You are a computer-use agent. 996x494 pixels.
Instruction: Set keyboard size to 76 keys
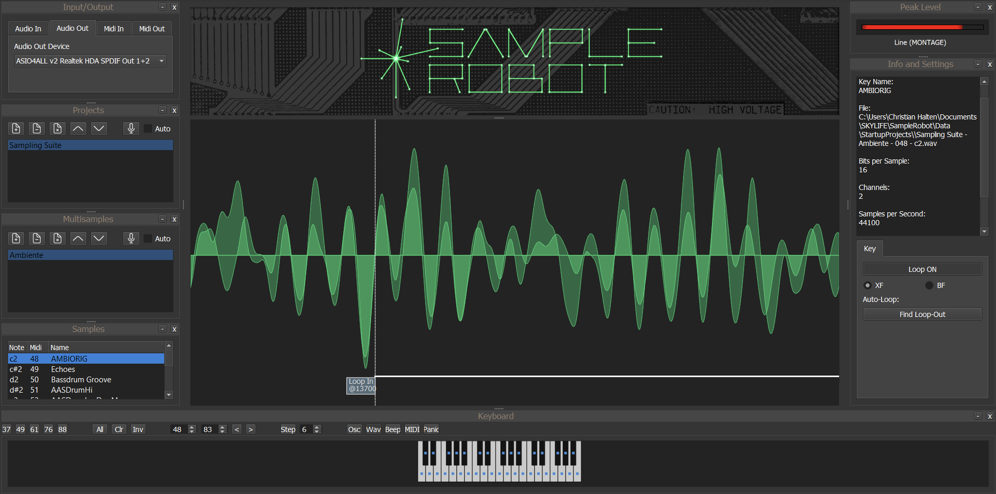click(x=48, y=429)
